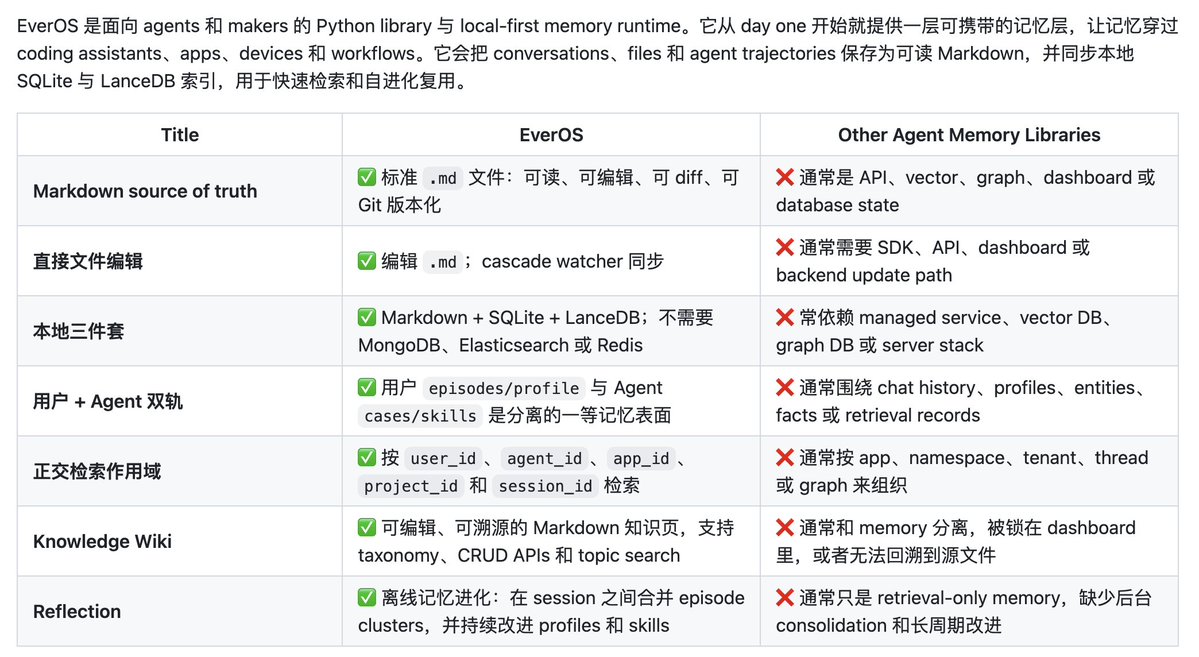Image resolution: width=1199 pixels, height=657 pixels.
Task: Click the 用户 + Agent 双轨 row title
Action: point(108,402)
